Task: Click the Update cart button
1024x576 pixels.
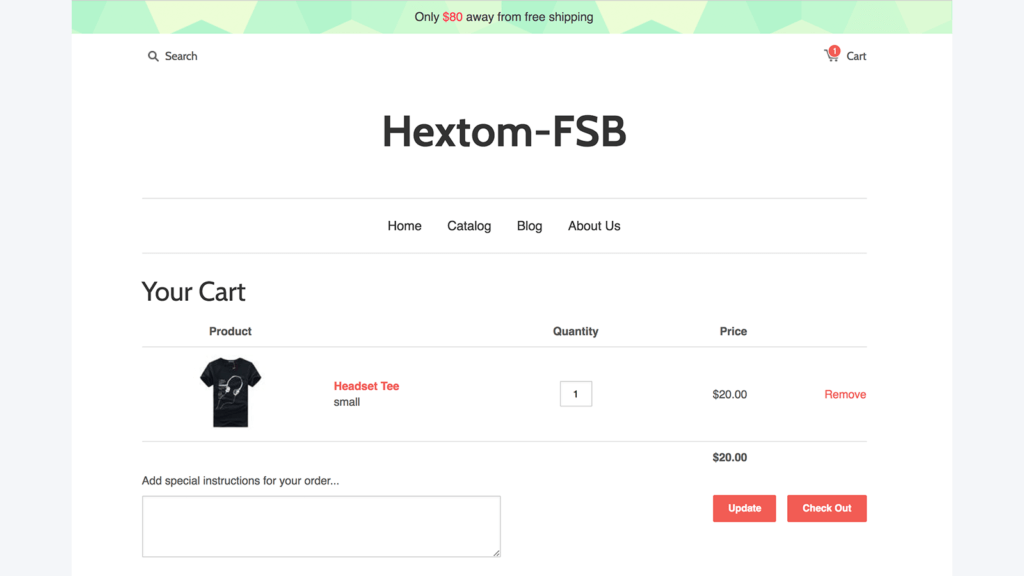Action: pos(744,508)
